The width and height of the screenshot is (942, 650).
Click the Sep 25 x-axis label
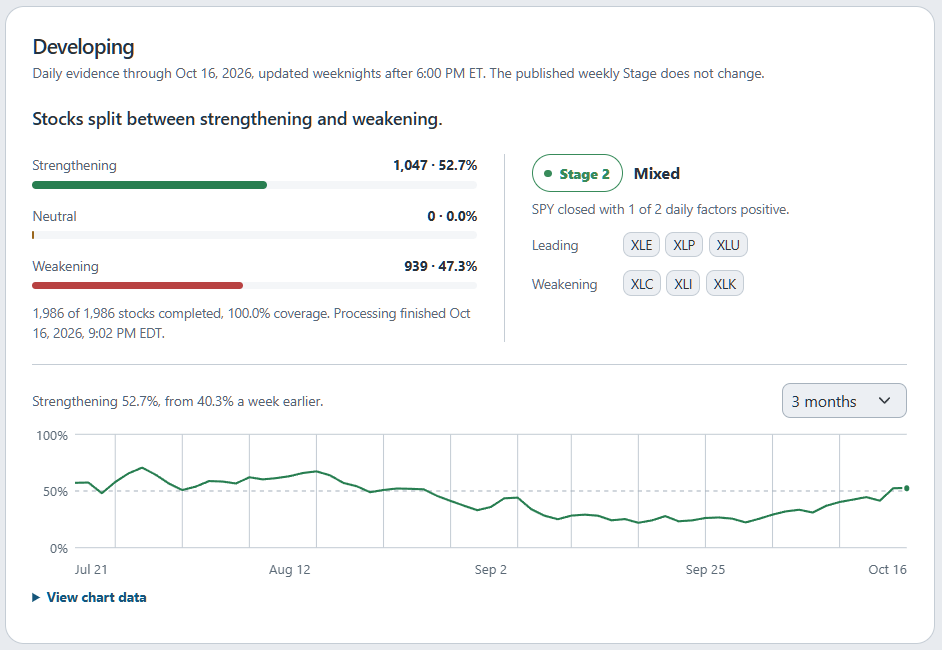(705, 570)
